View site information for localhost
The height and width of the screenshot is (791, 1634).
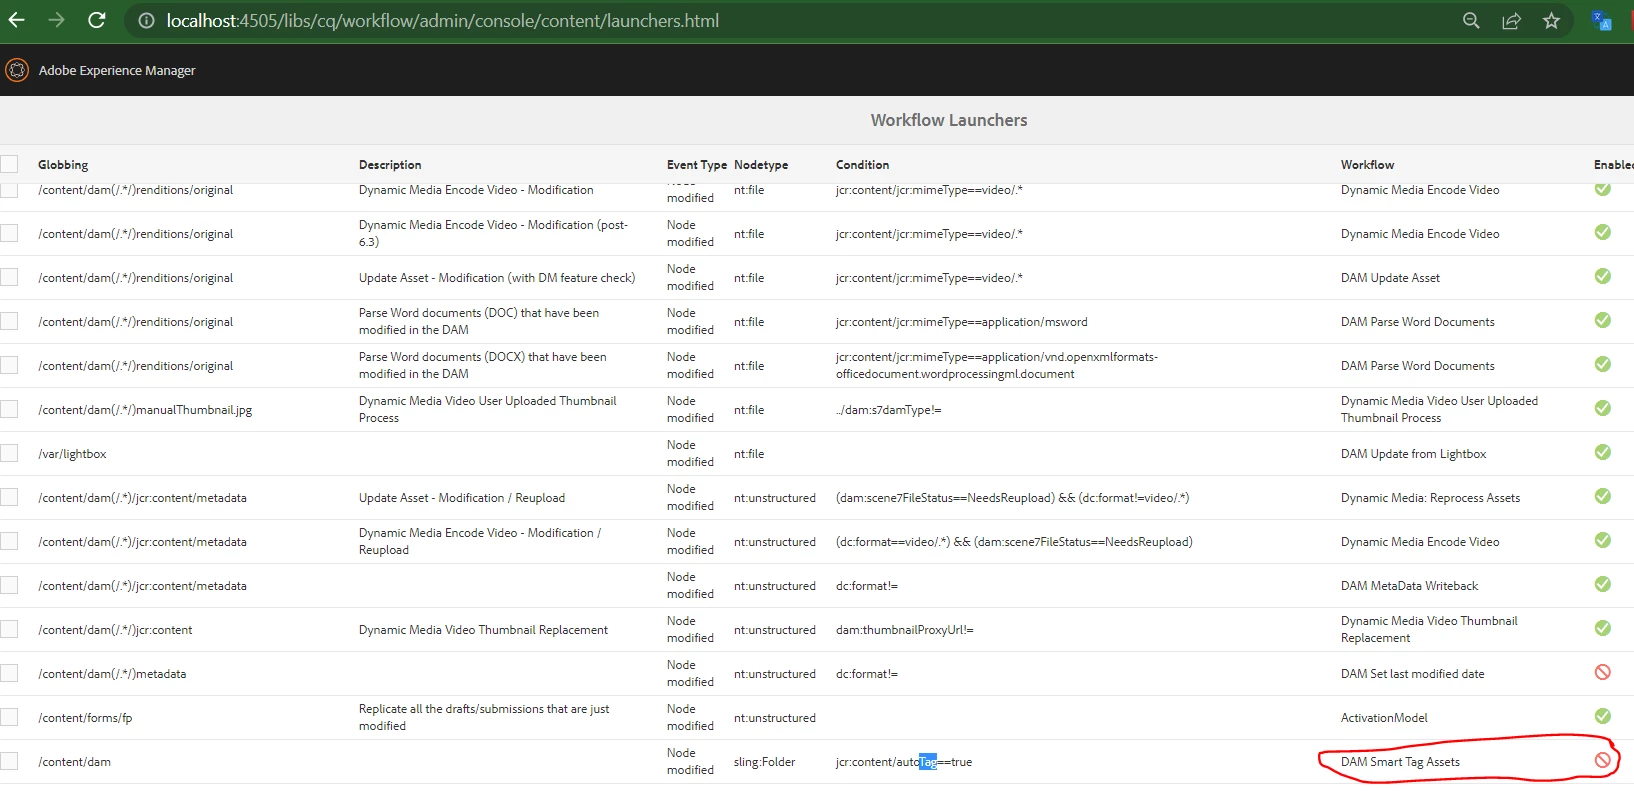coord(146,20)
